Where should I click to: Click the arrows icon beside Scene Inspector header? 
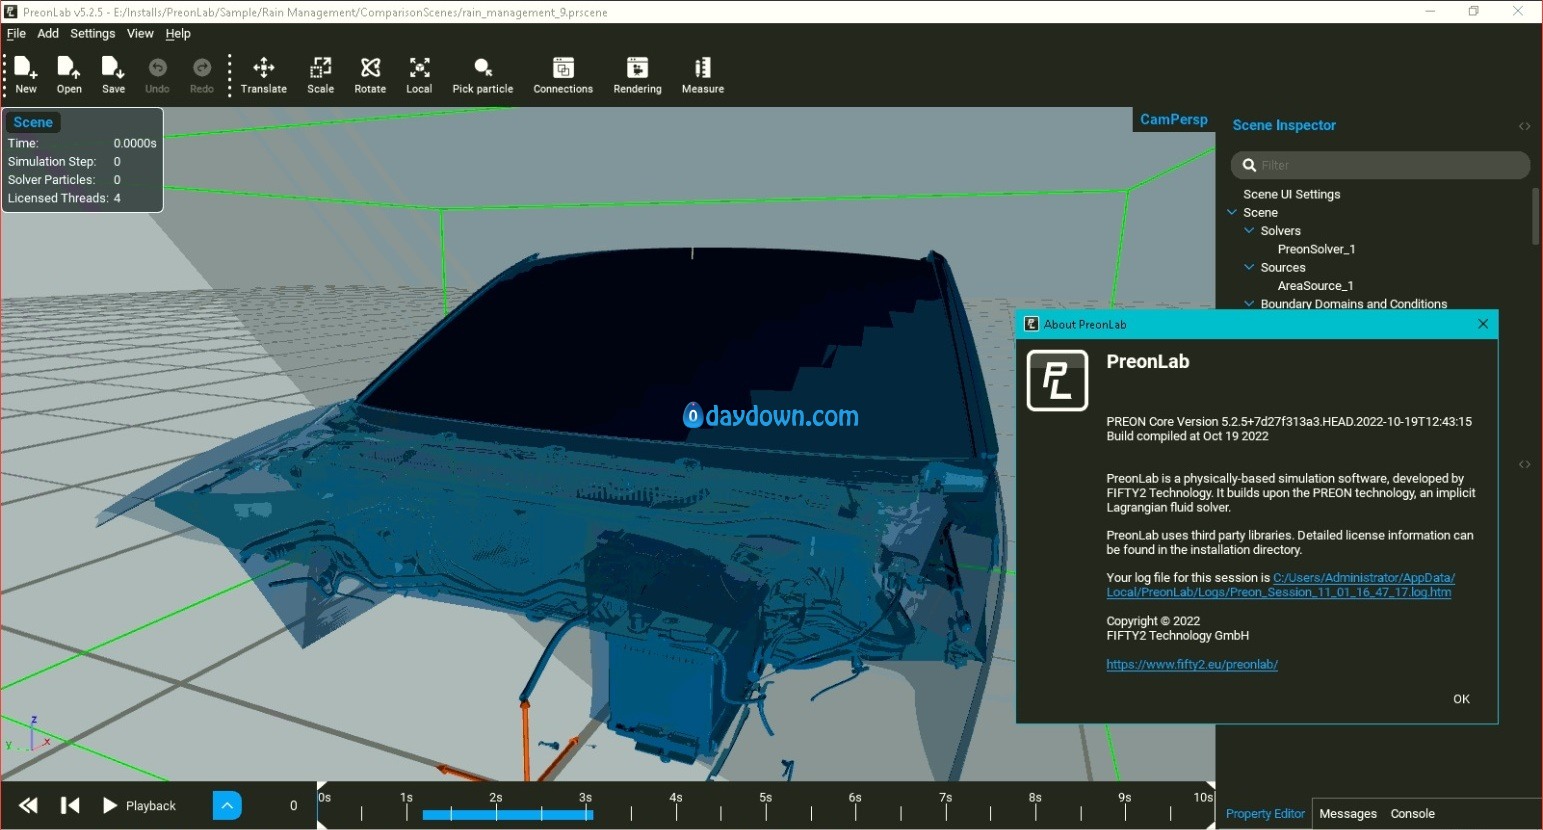click(1524, 126)
